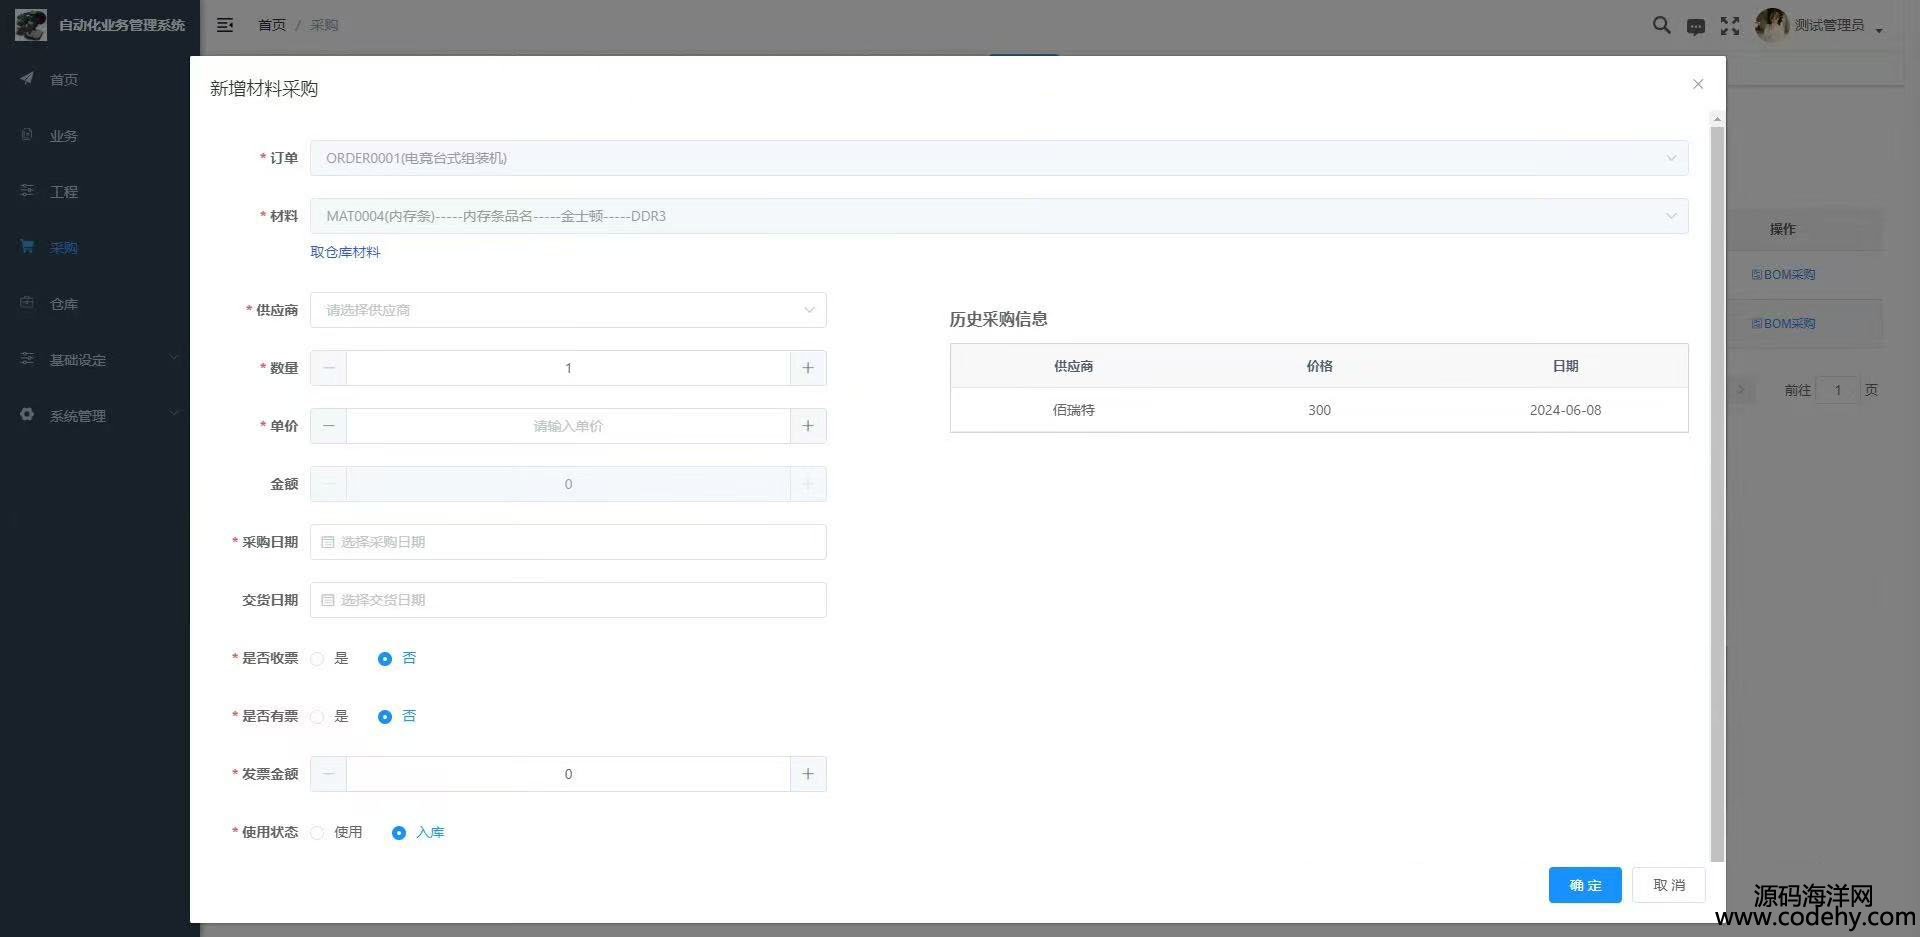The width and height of the screenshot is (1920, 937).
Task: Click the calendar icon in 交货日期 field
Action: pos(327,600)
